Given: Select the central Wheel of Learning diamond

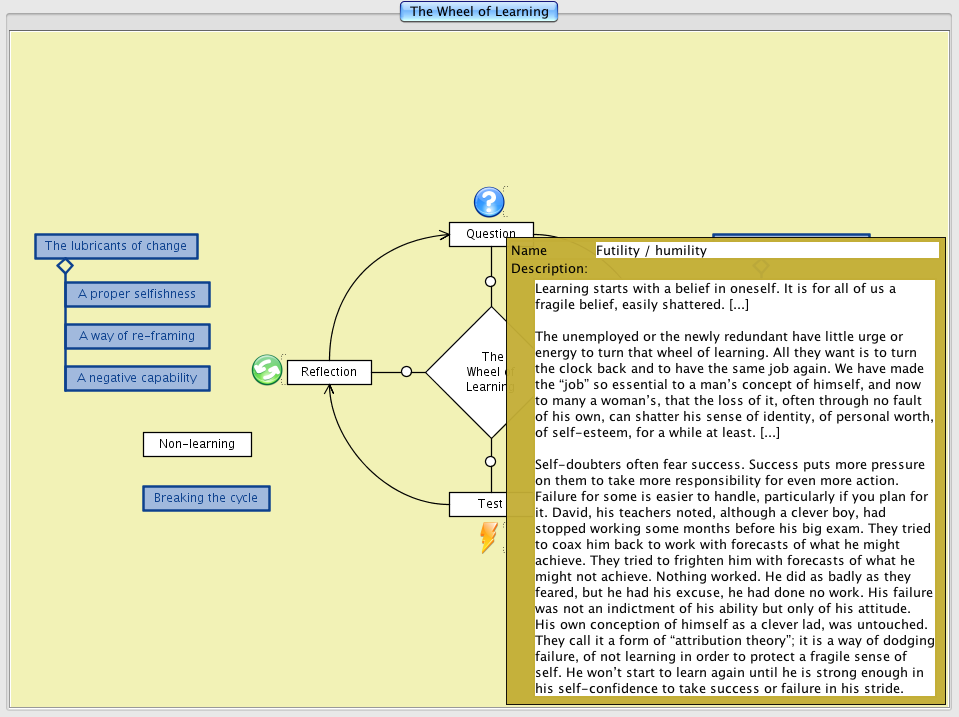Looking at the screenshot, I should (x=470, y=371).
